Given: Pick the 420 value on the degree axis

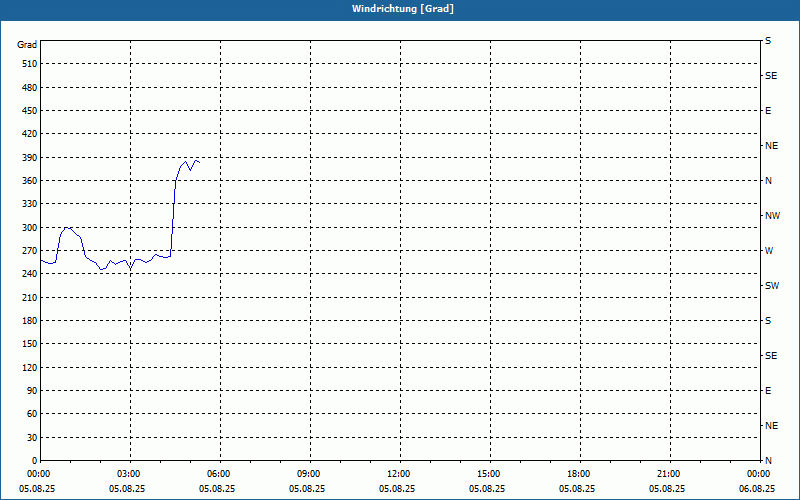Looking at the screenshot, I should click(x=30, y=134).
